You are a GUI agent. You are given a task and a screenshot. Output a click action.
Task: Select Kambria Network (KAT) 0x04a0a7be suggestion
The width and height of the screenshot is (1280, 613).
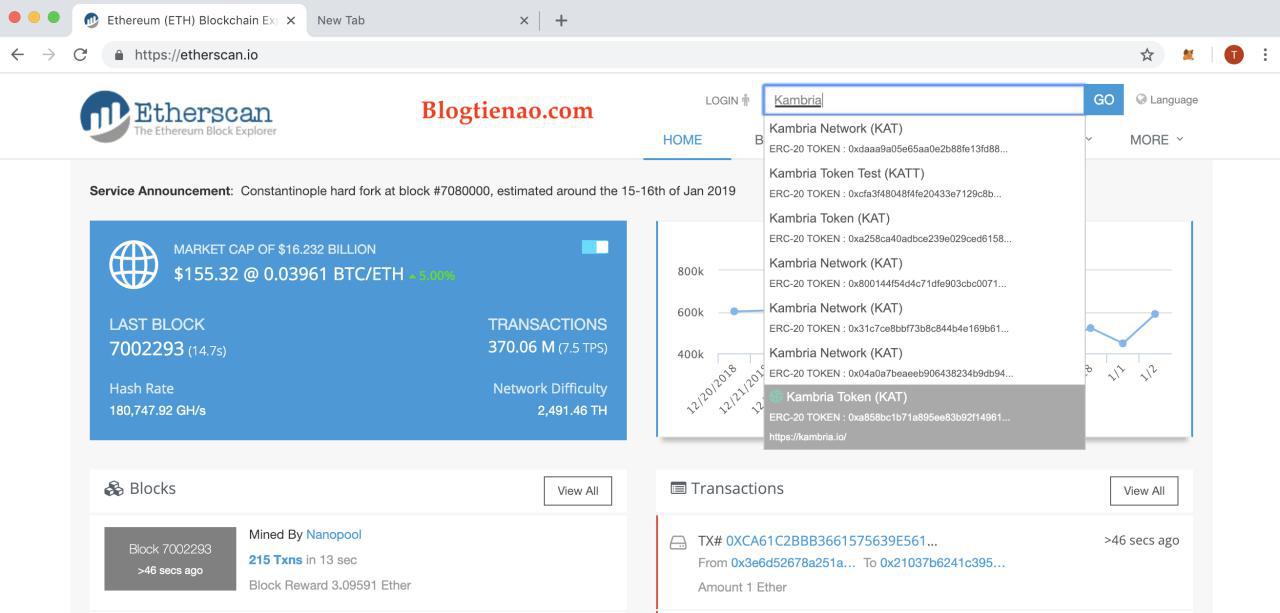pos(924,363)
